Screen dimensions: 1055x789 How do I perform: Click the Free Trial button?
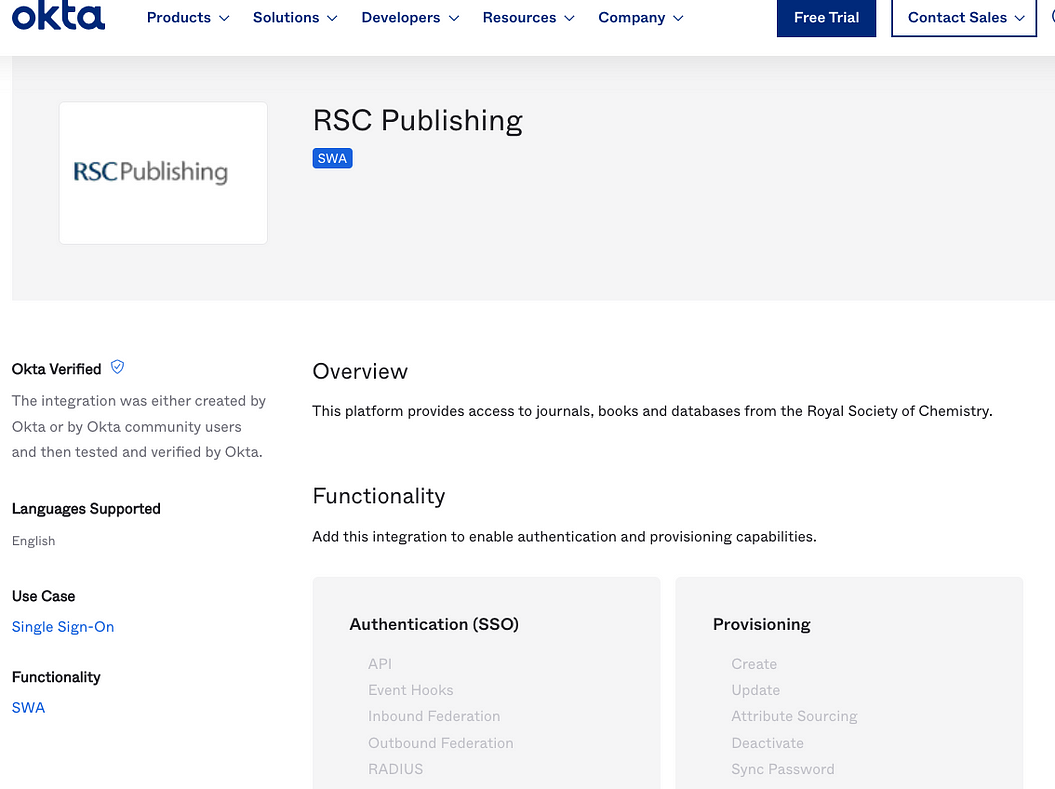[x=826, y=17]
